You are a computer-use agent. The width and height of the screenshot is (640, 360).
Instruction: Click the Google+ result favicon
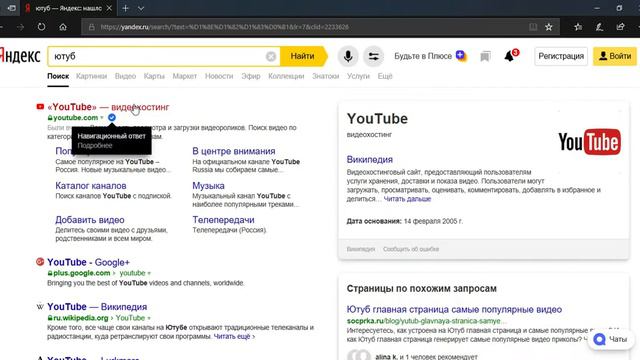click(x=40, y=262)
